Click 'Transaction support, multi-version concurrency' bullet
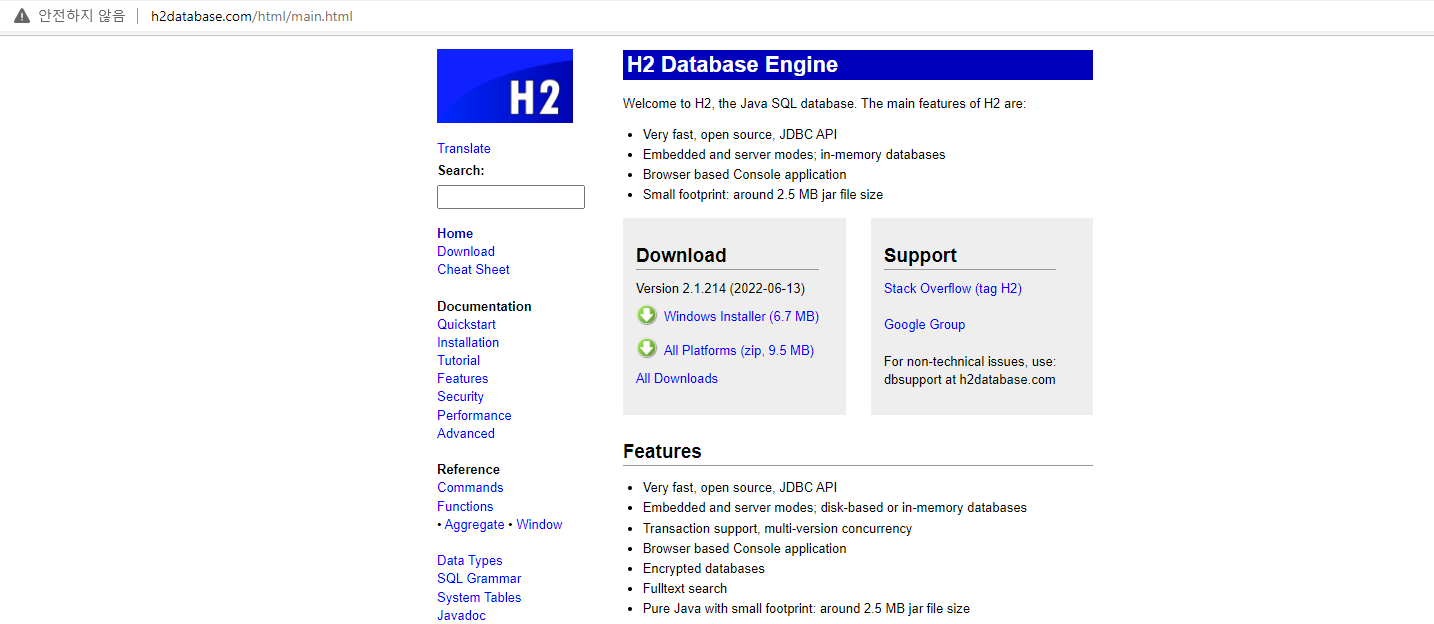The image size is (1434, 624). click(x=777, y=528)
